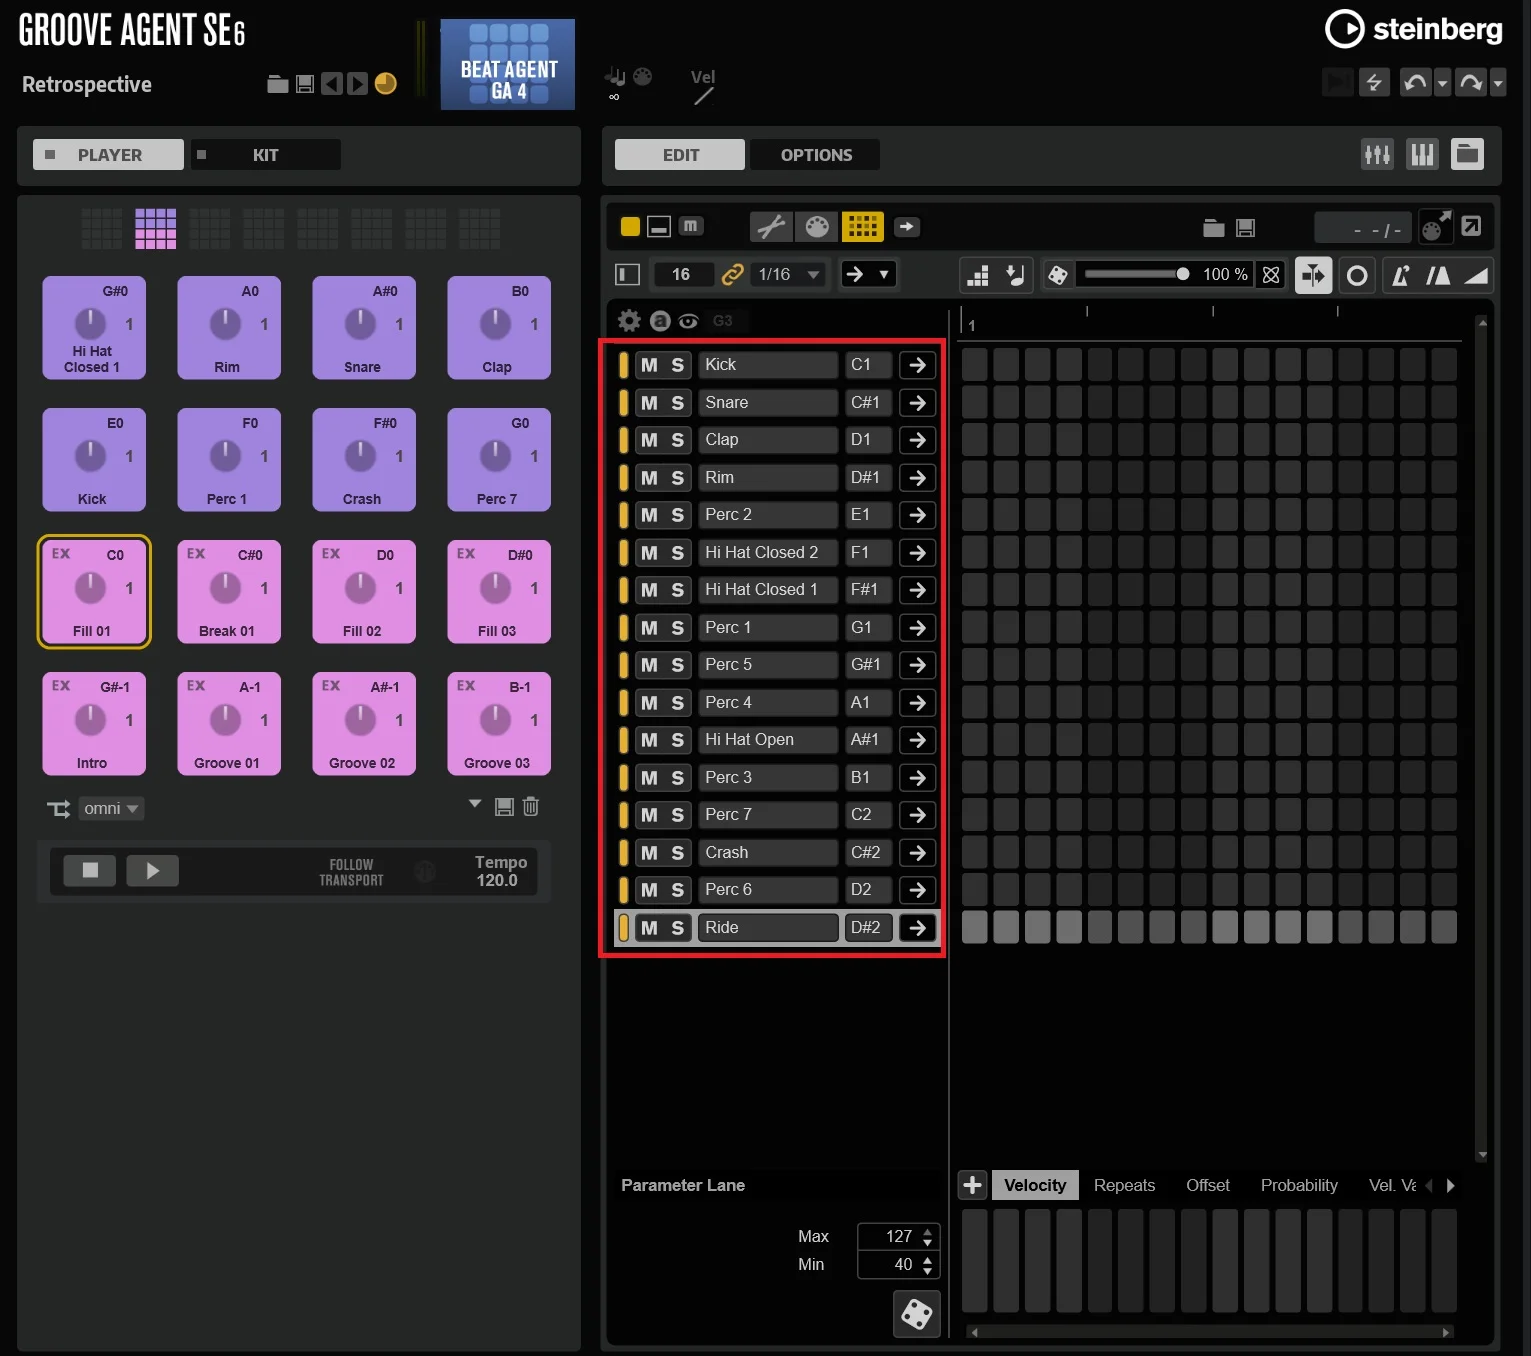Click the palette icon beside the wrench
1531x1356 pixels.
tap(817, 227)
